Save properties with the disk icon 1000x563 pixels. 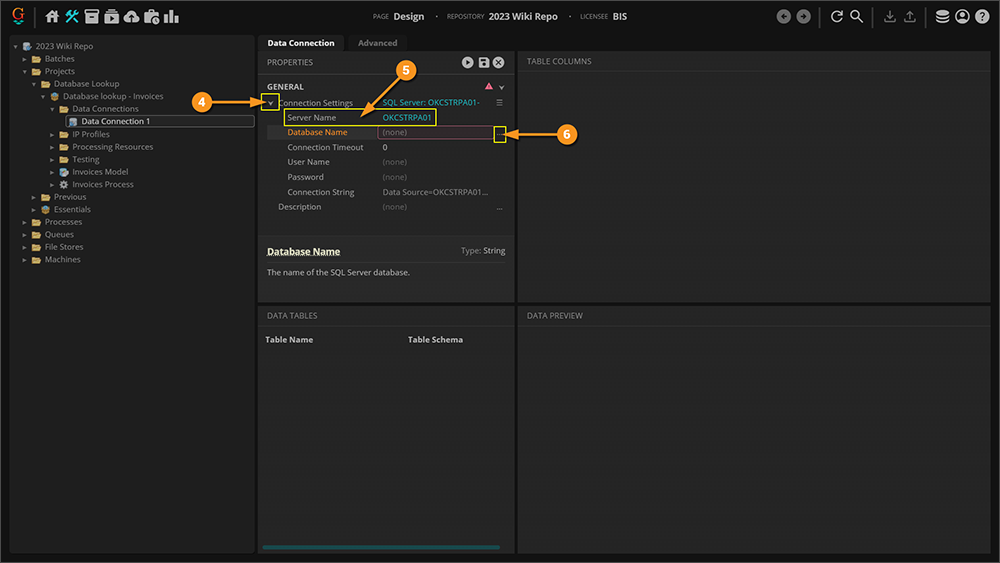tap(484, 62)
